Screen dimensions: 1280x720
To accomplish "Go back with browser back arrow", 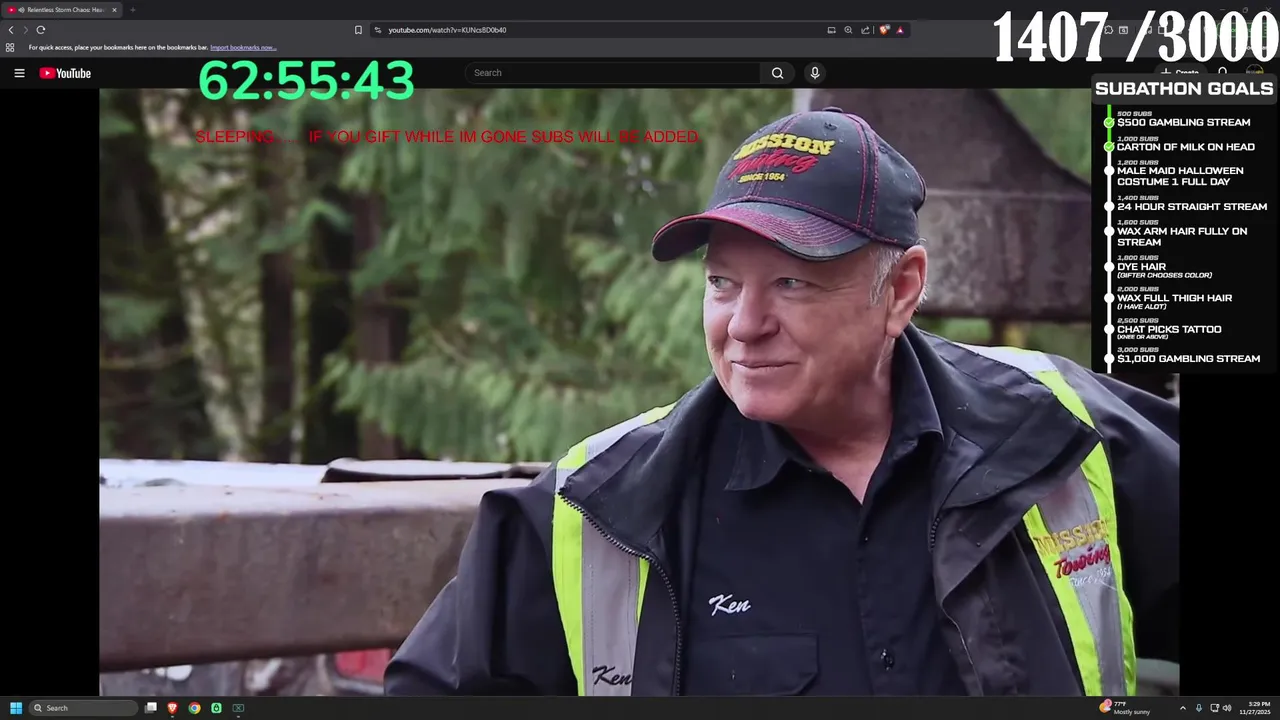I will (11, 30).
